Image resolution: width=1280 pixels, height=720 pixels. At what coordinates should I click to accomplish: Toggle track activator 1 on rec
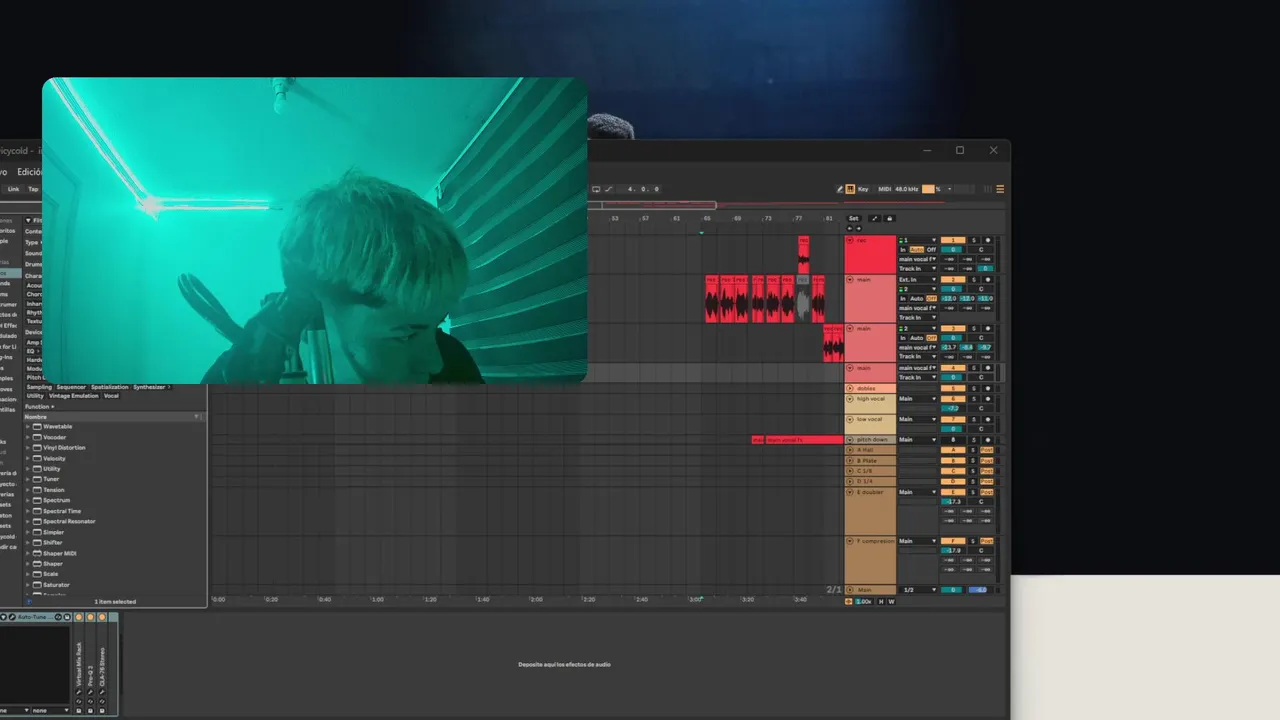[x=953, y=240]
